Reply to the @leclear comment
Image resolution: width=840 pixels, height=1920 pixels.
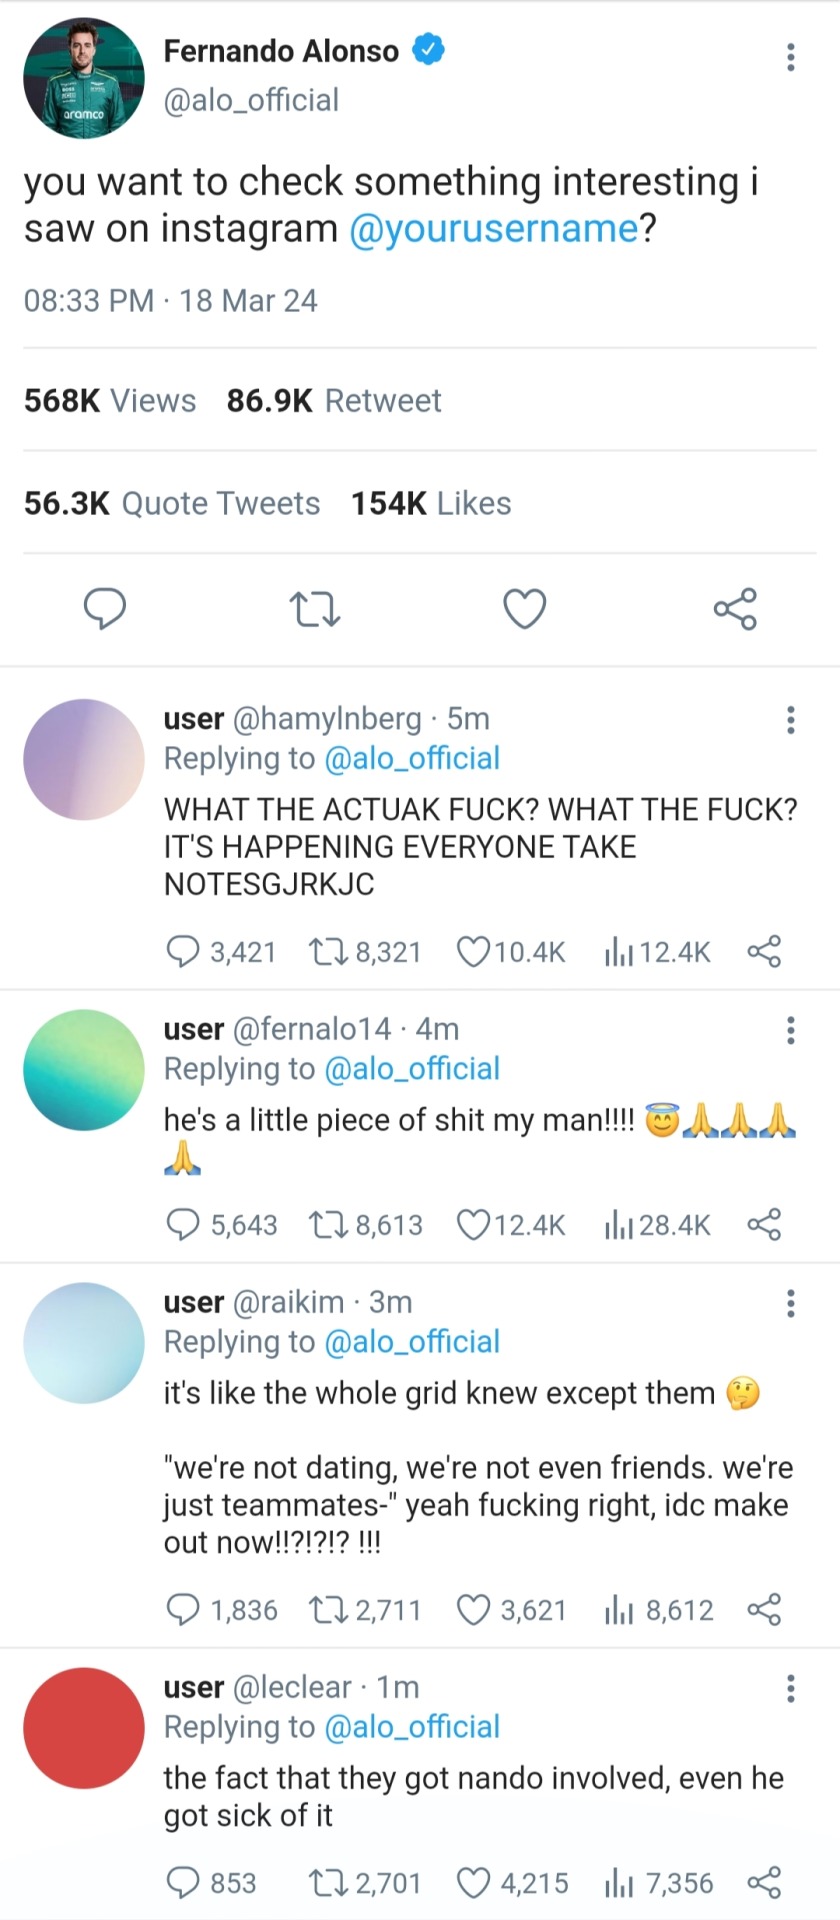[183, 1883]
